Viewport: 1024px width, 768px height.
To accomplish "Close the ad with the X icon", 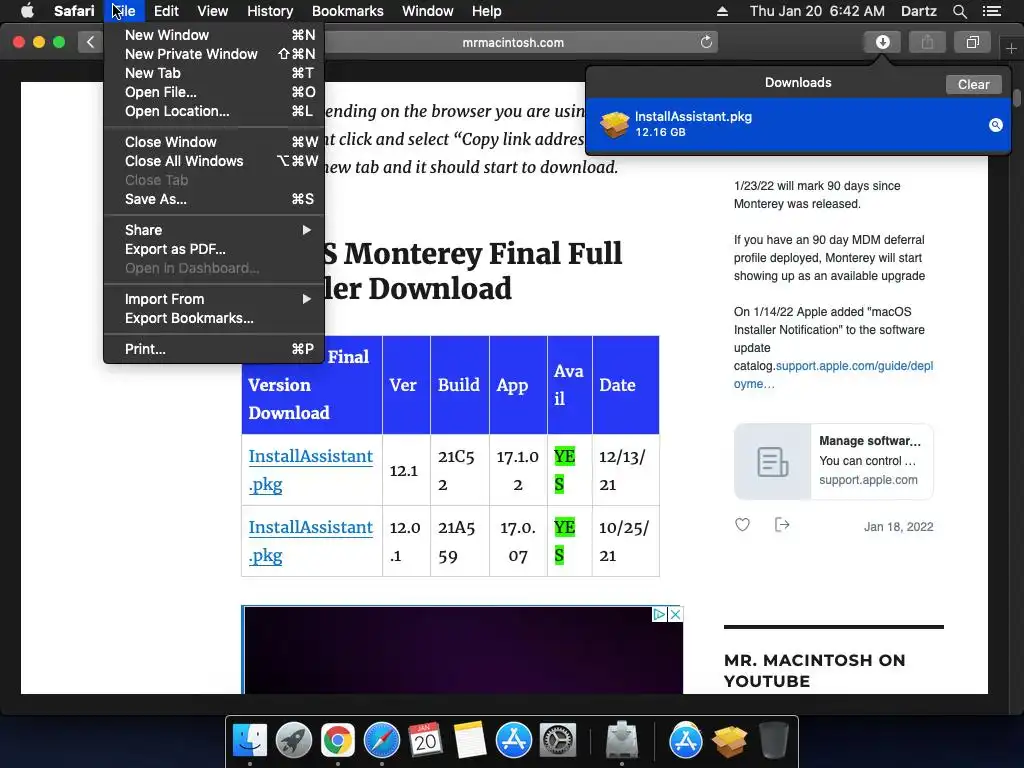I will pos(675,614).
